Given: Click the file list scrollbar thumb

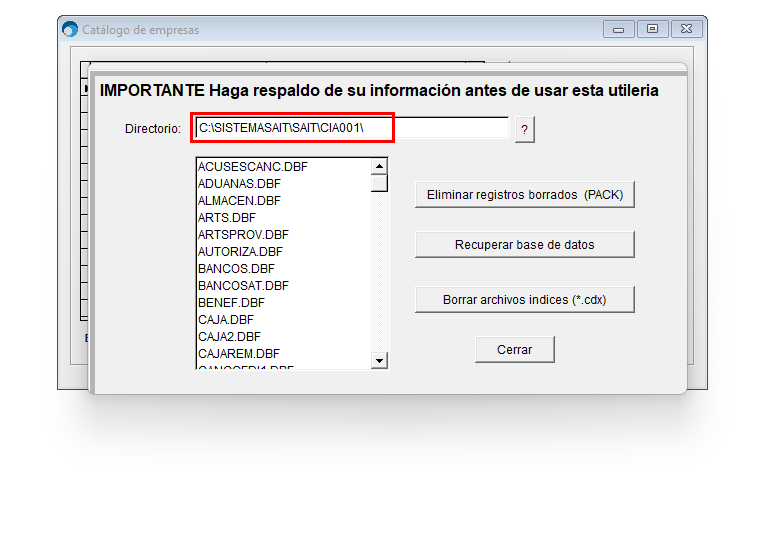Looking at the screenshot, I should click(x=379, y=183).
